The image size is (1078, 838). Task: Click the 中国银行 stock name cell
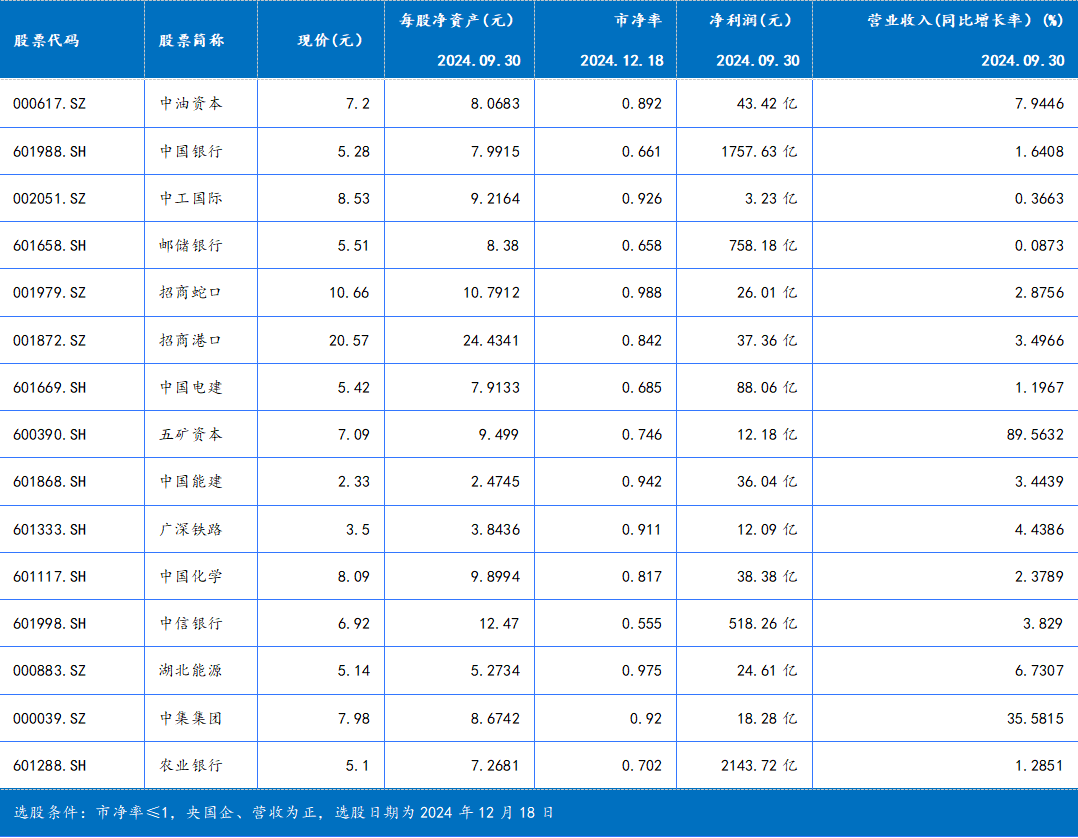(191, 152)
